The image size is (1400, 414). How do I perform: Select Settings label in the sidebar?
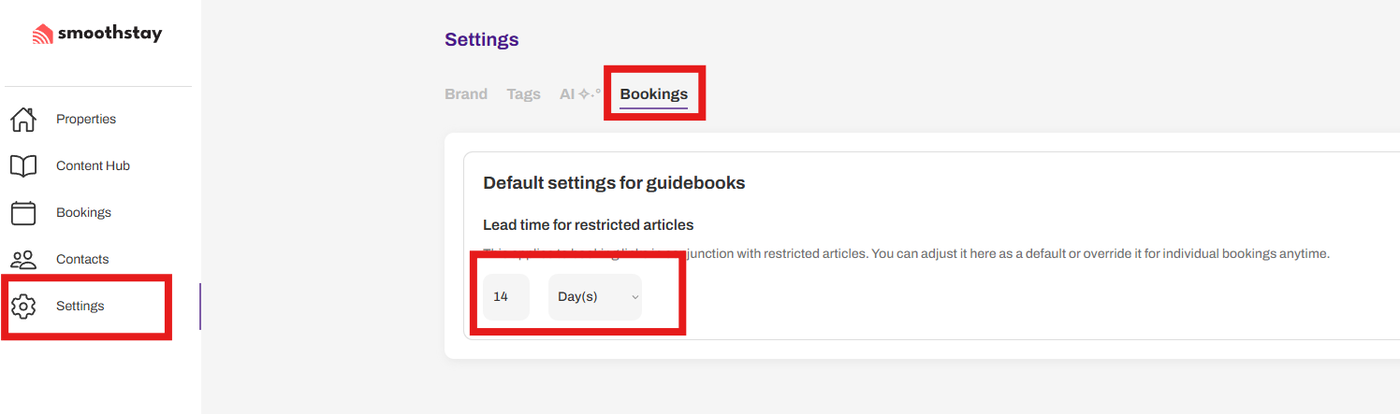[x=80, y=306]
